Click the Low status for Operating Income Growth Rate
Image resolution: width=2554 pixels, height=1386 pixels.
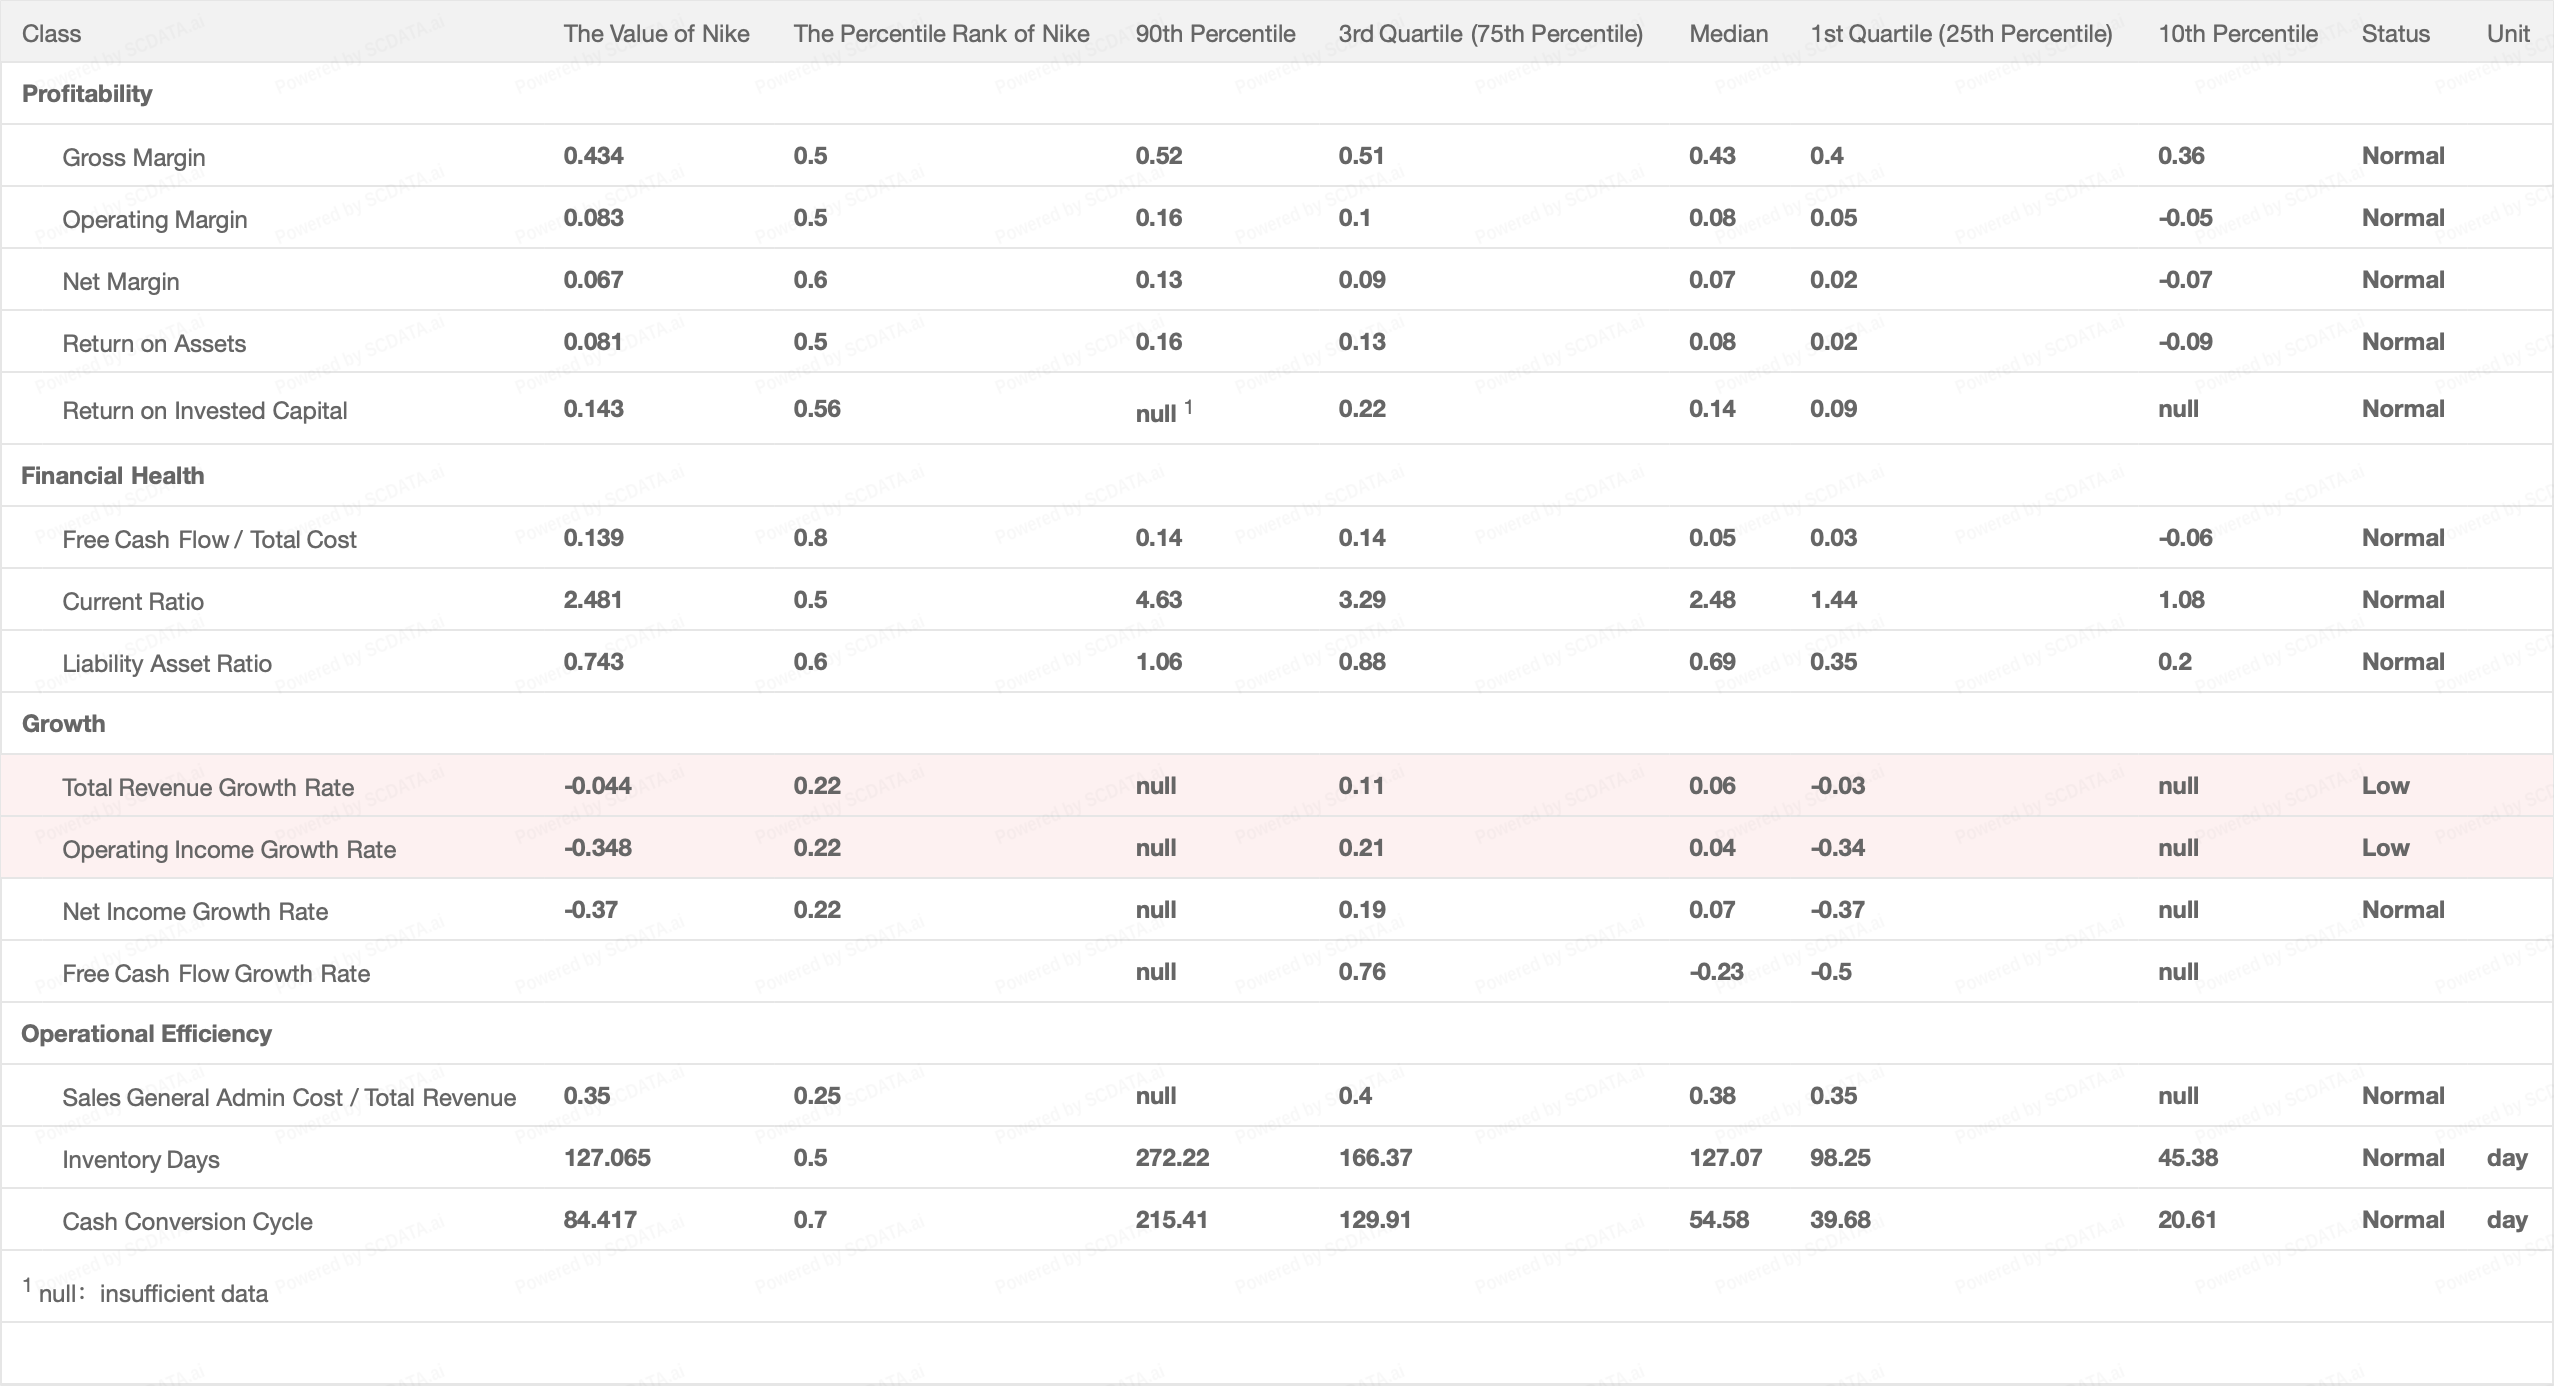tap(2385, 848)
